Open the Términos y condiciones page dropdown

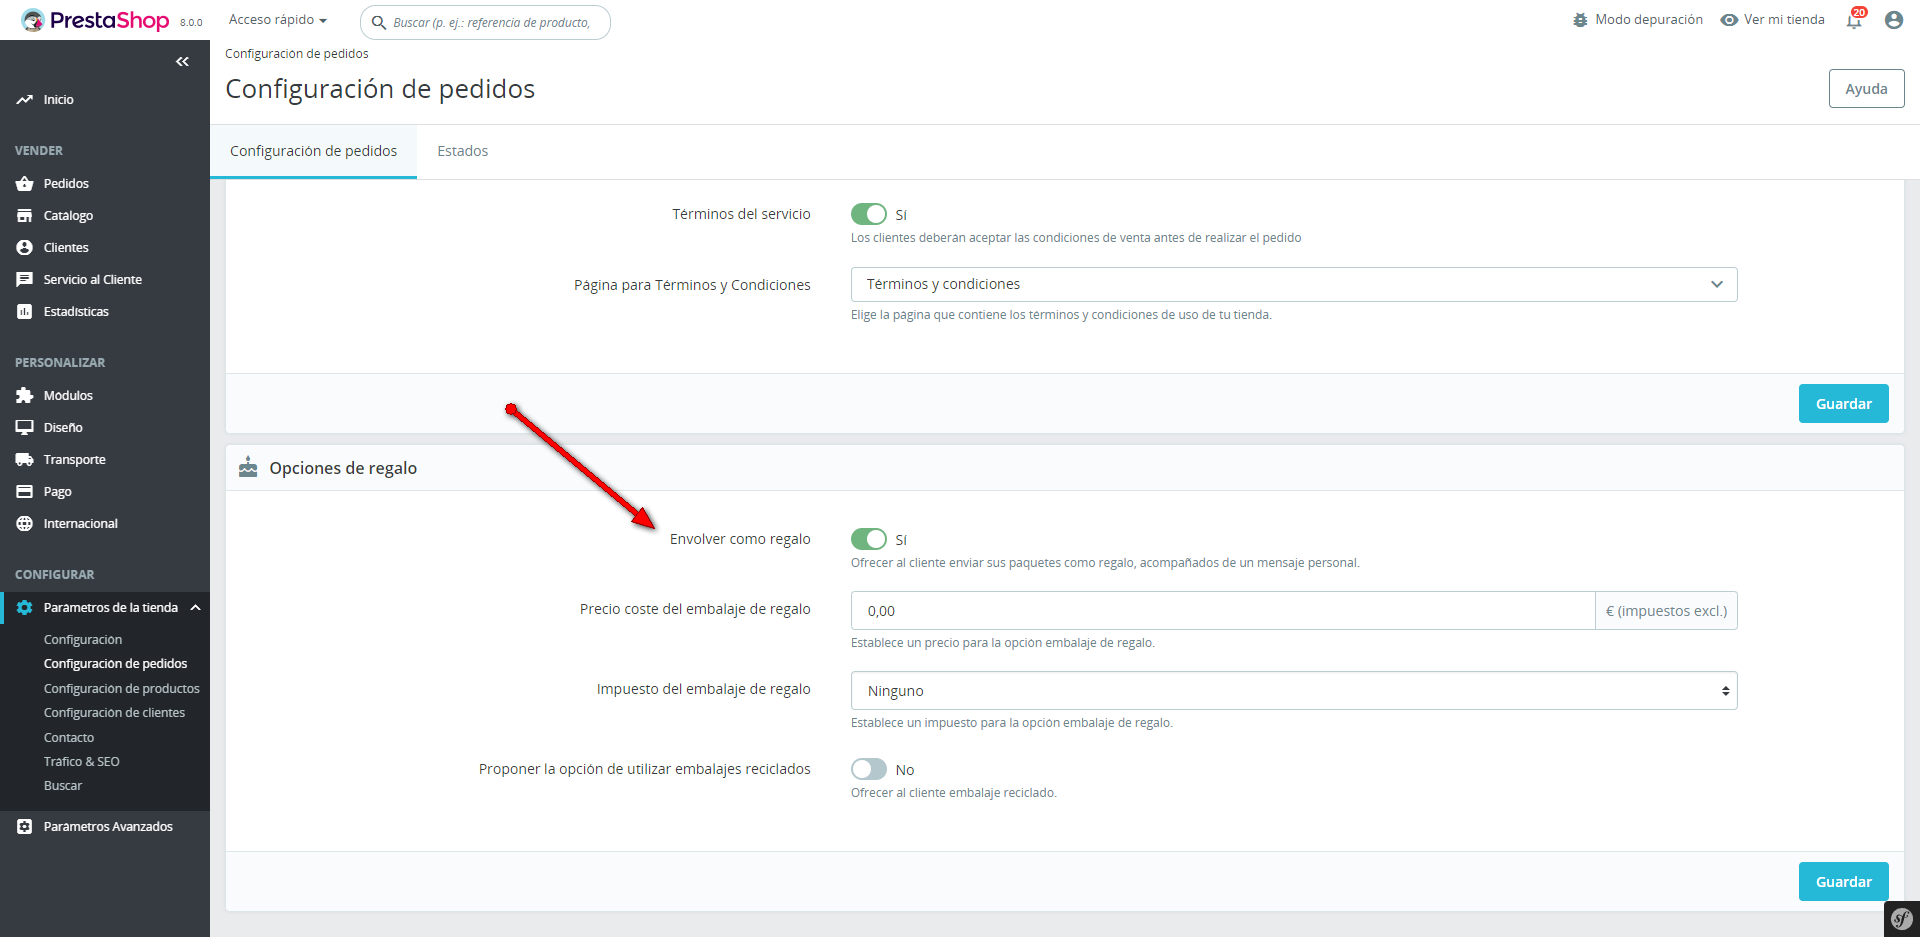(1294, 285)
